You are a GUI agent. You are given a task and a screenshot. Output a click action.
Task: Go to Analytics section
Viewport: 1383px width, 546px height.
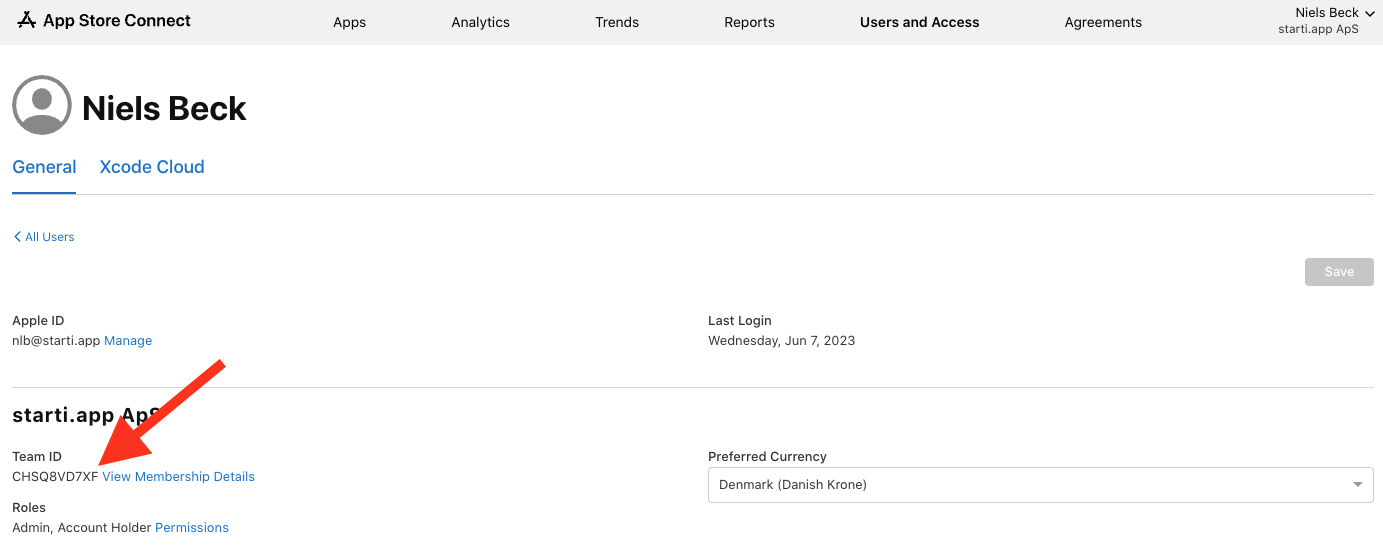click(x=480, y=22)
